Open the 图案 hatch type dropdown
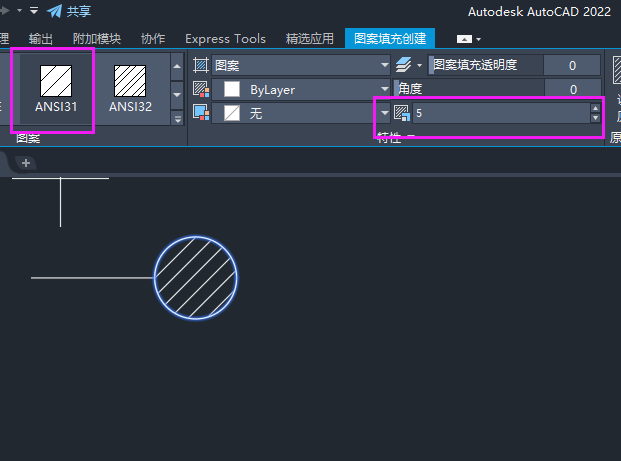Screen dimensions: 621x461 [x=384, y=65]
